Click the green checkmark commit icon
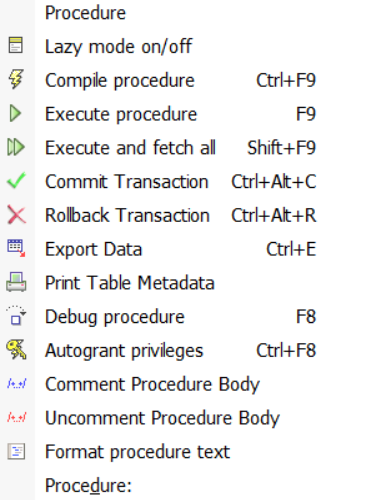The width and height of the screenshot is (386, 500). point(16,180)
